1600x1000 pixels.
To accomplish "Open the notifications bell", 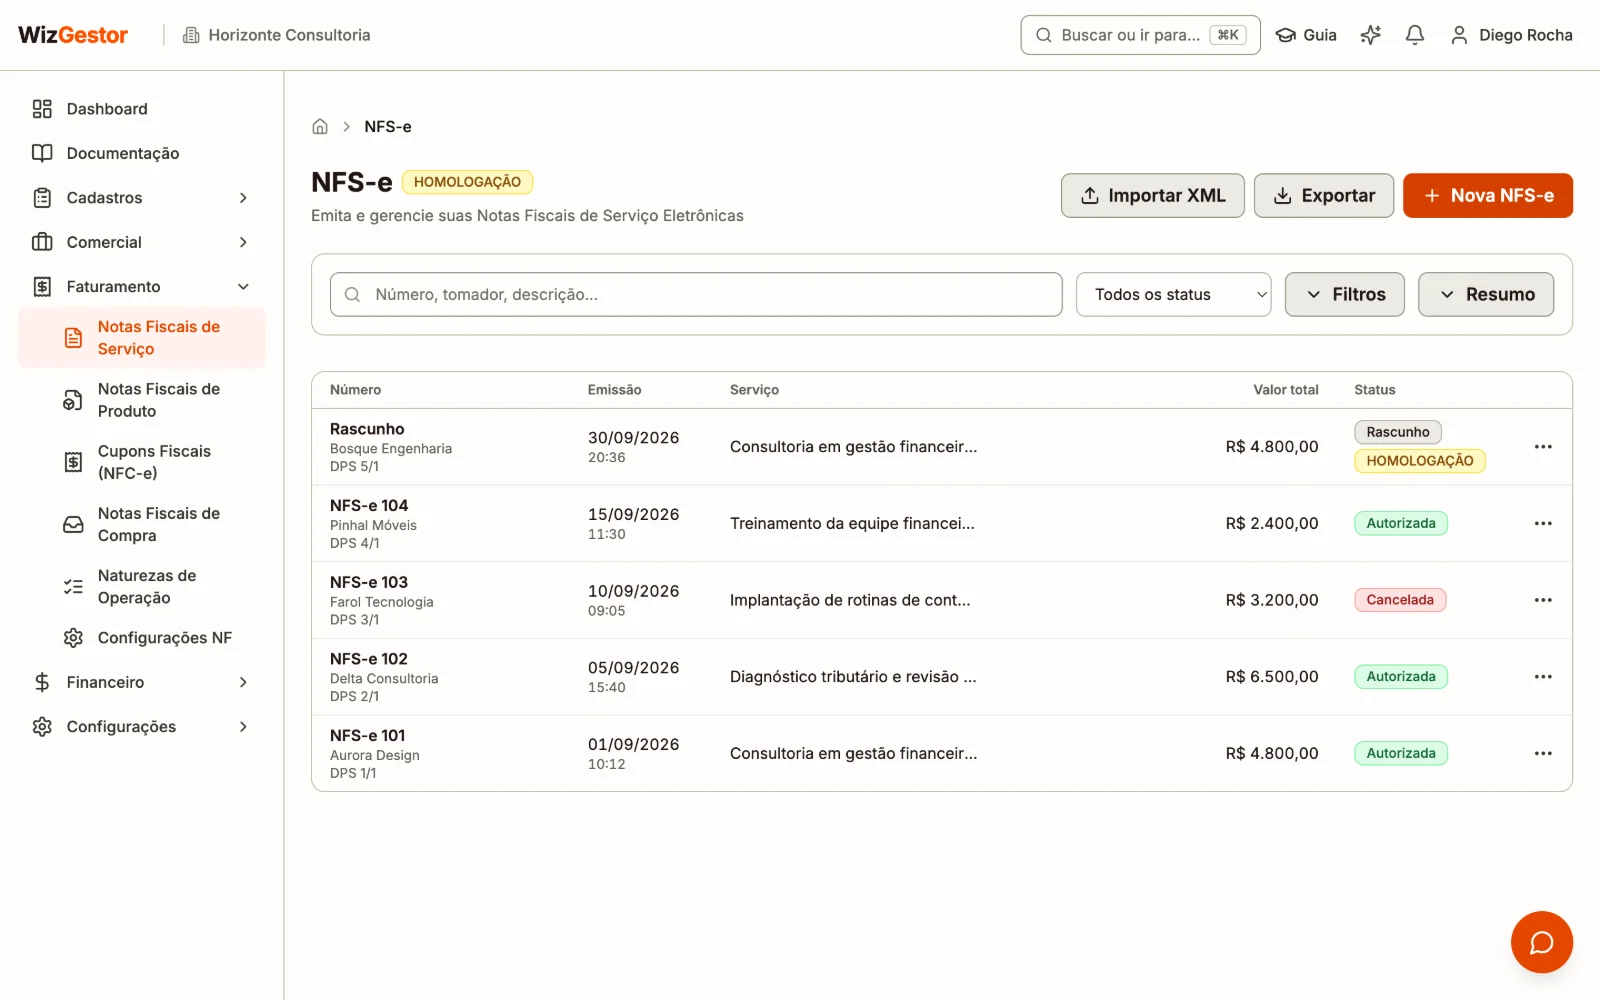I will point(1415,35).
